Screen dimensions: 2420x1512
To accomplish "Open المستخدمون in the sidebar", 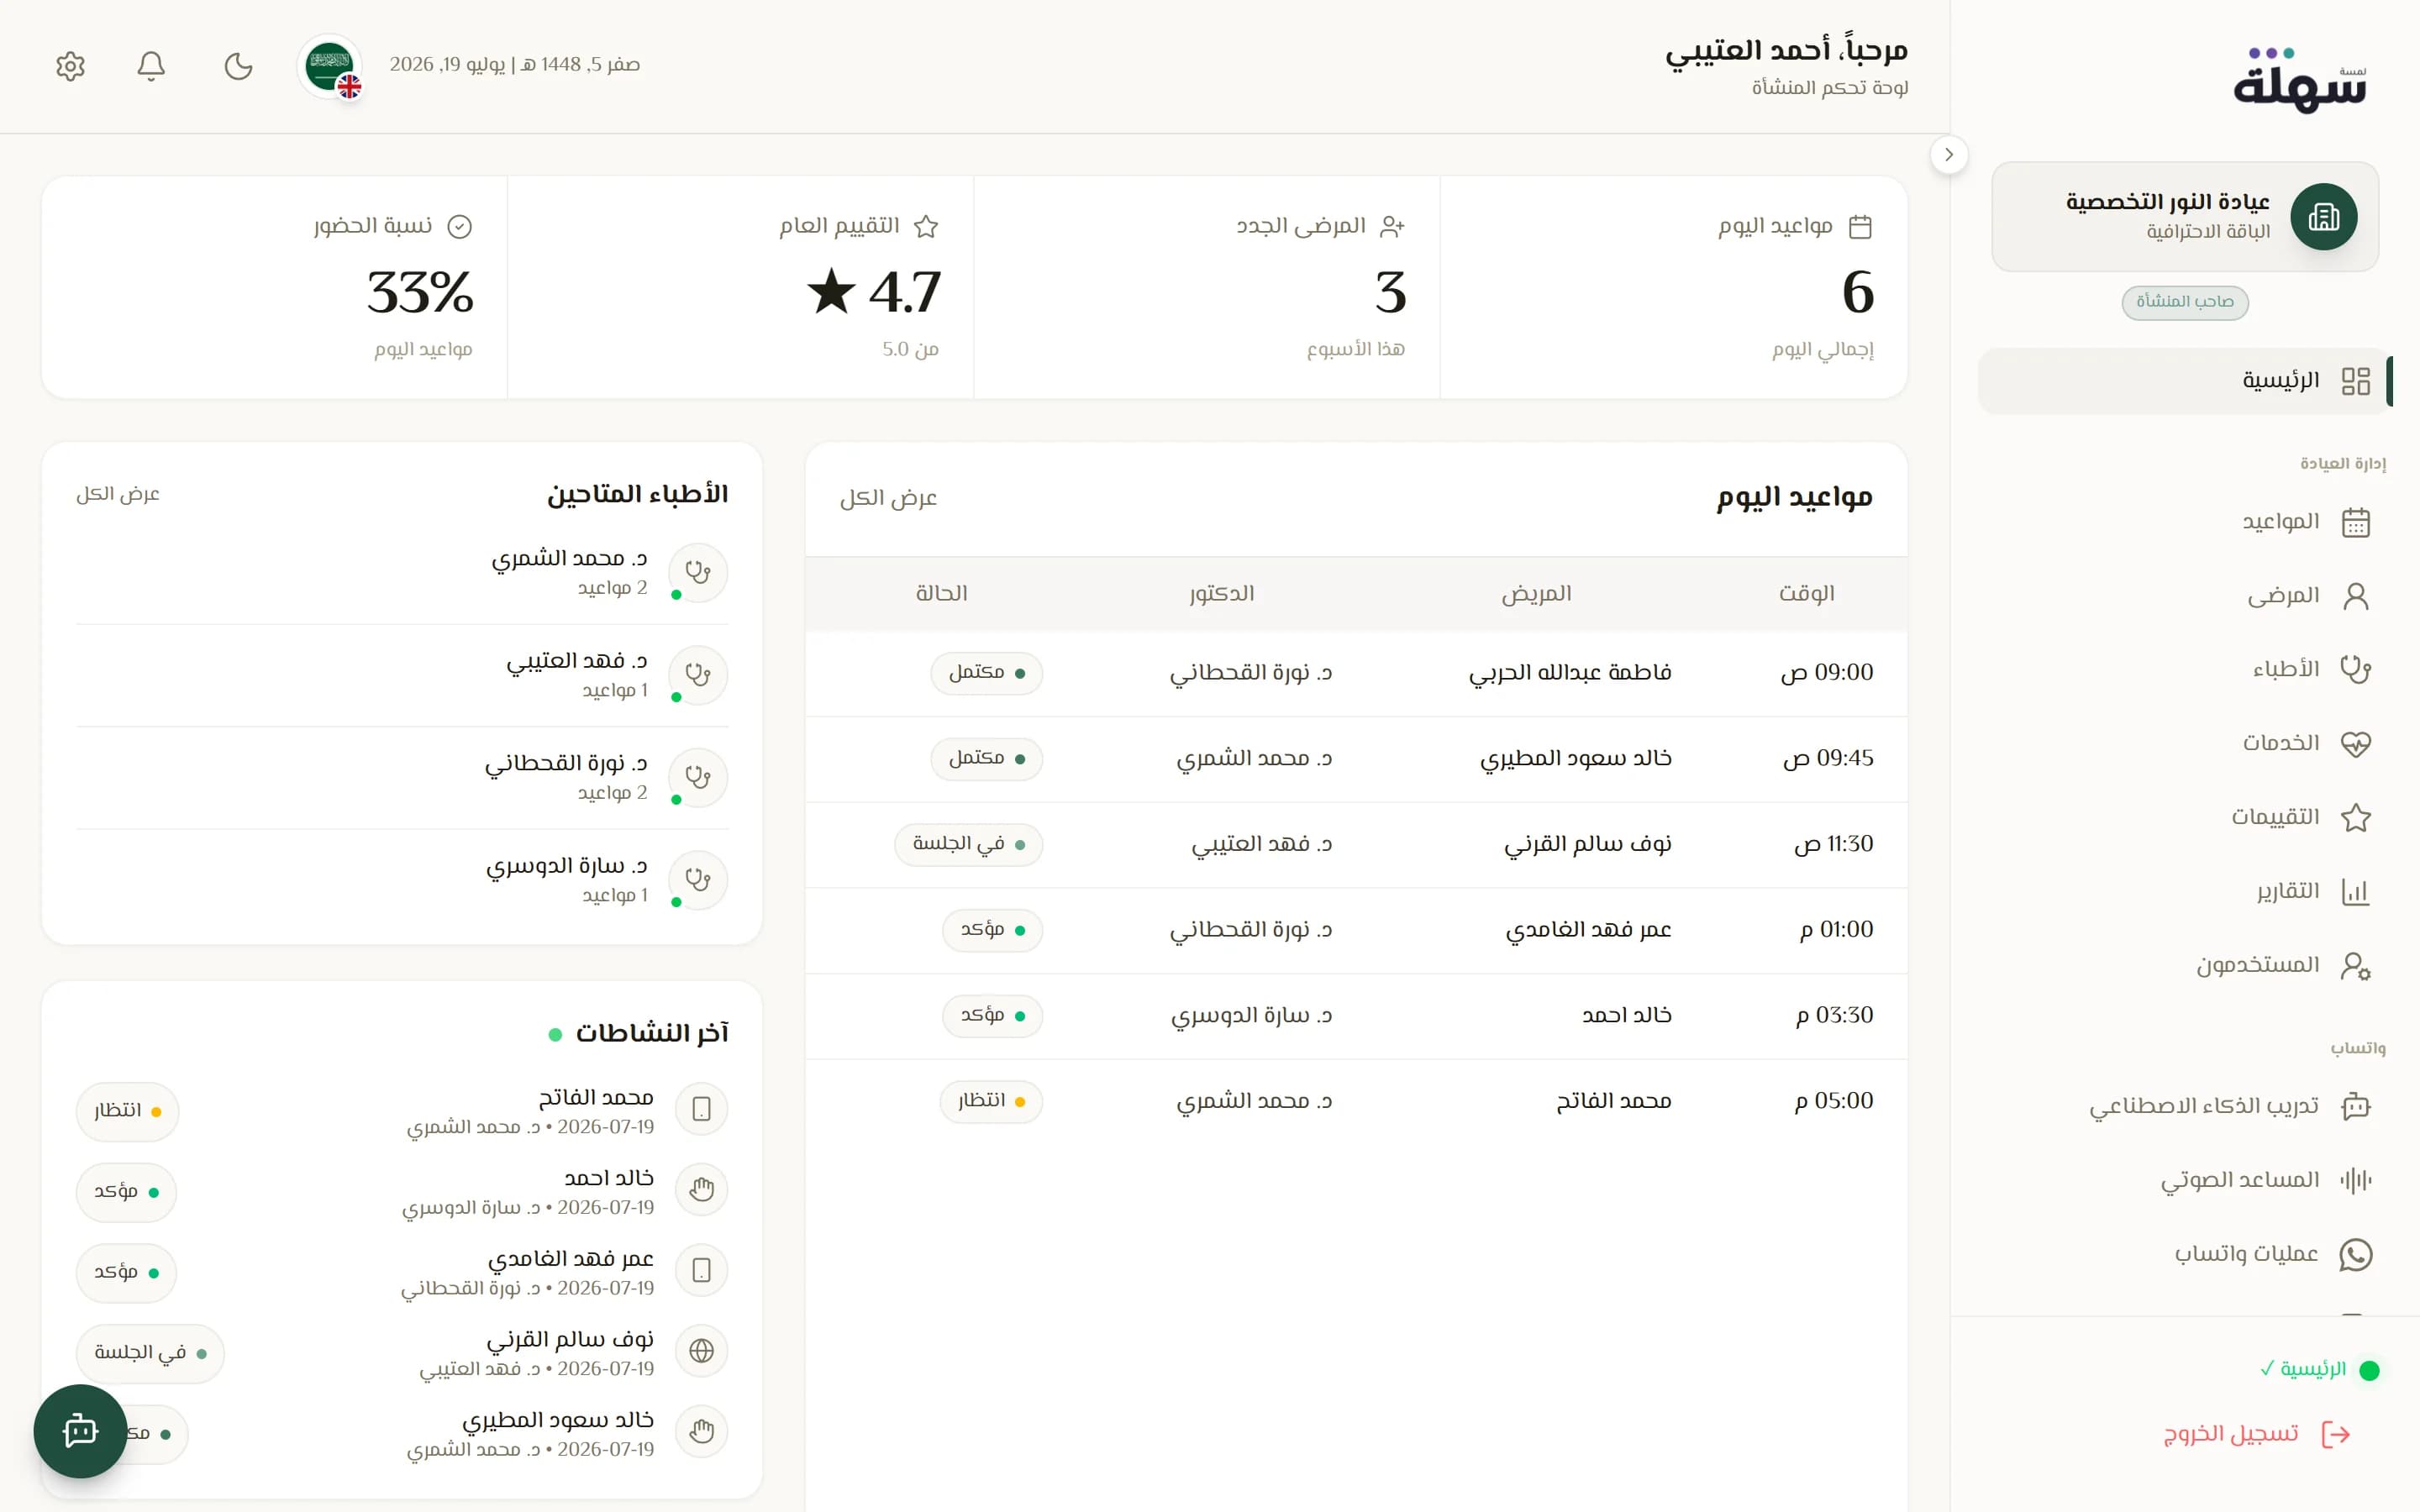I will (2185, 965).
